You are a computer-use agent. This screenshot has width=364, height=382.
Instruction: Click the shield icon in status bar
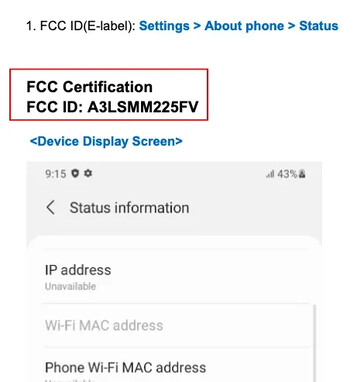[x=75, y=173]
